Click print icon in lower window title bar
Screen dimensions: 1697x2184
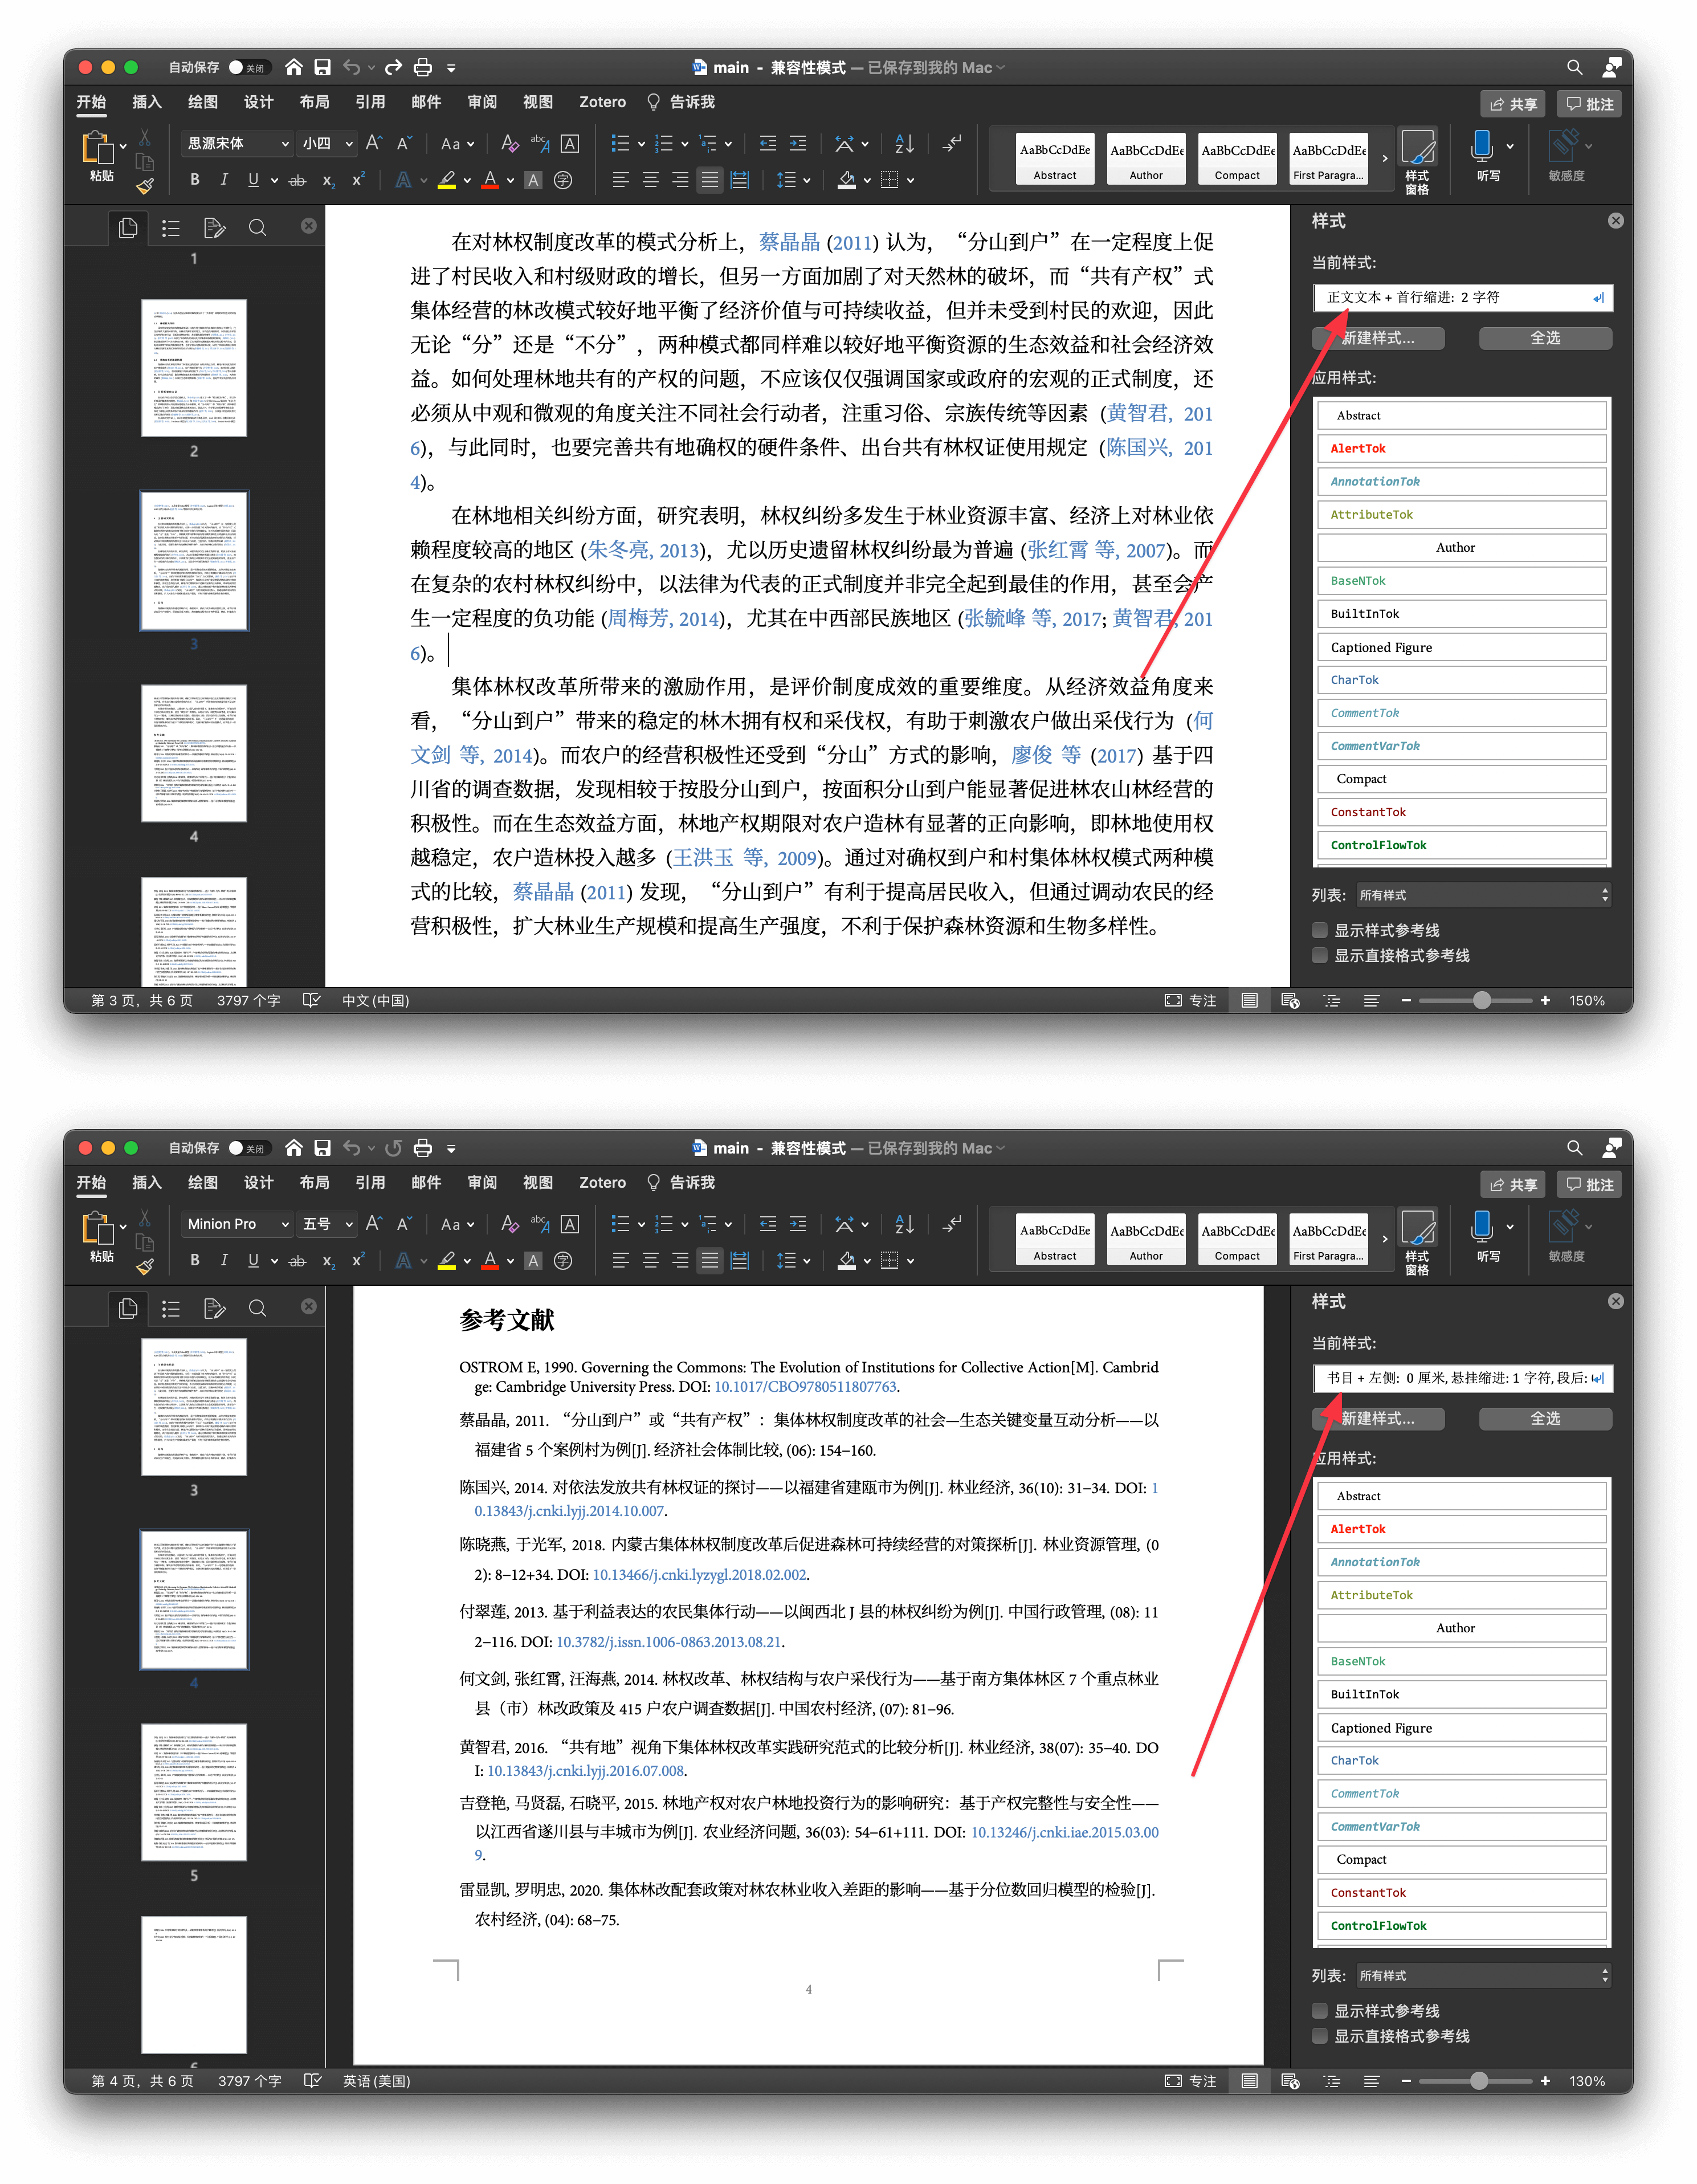point(423,1148)
